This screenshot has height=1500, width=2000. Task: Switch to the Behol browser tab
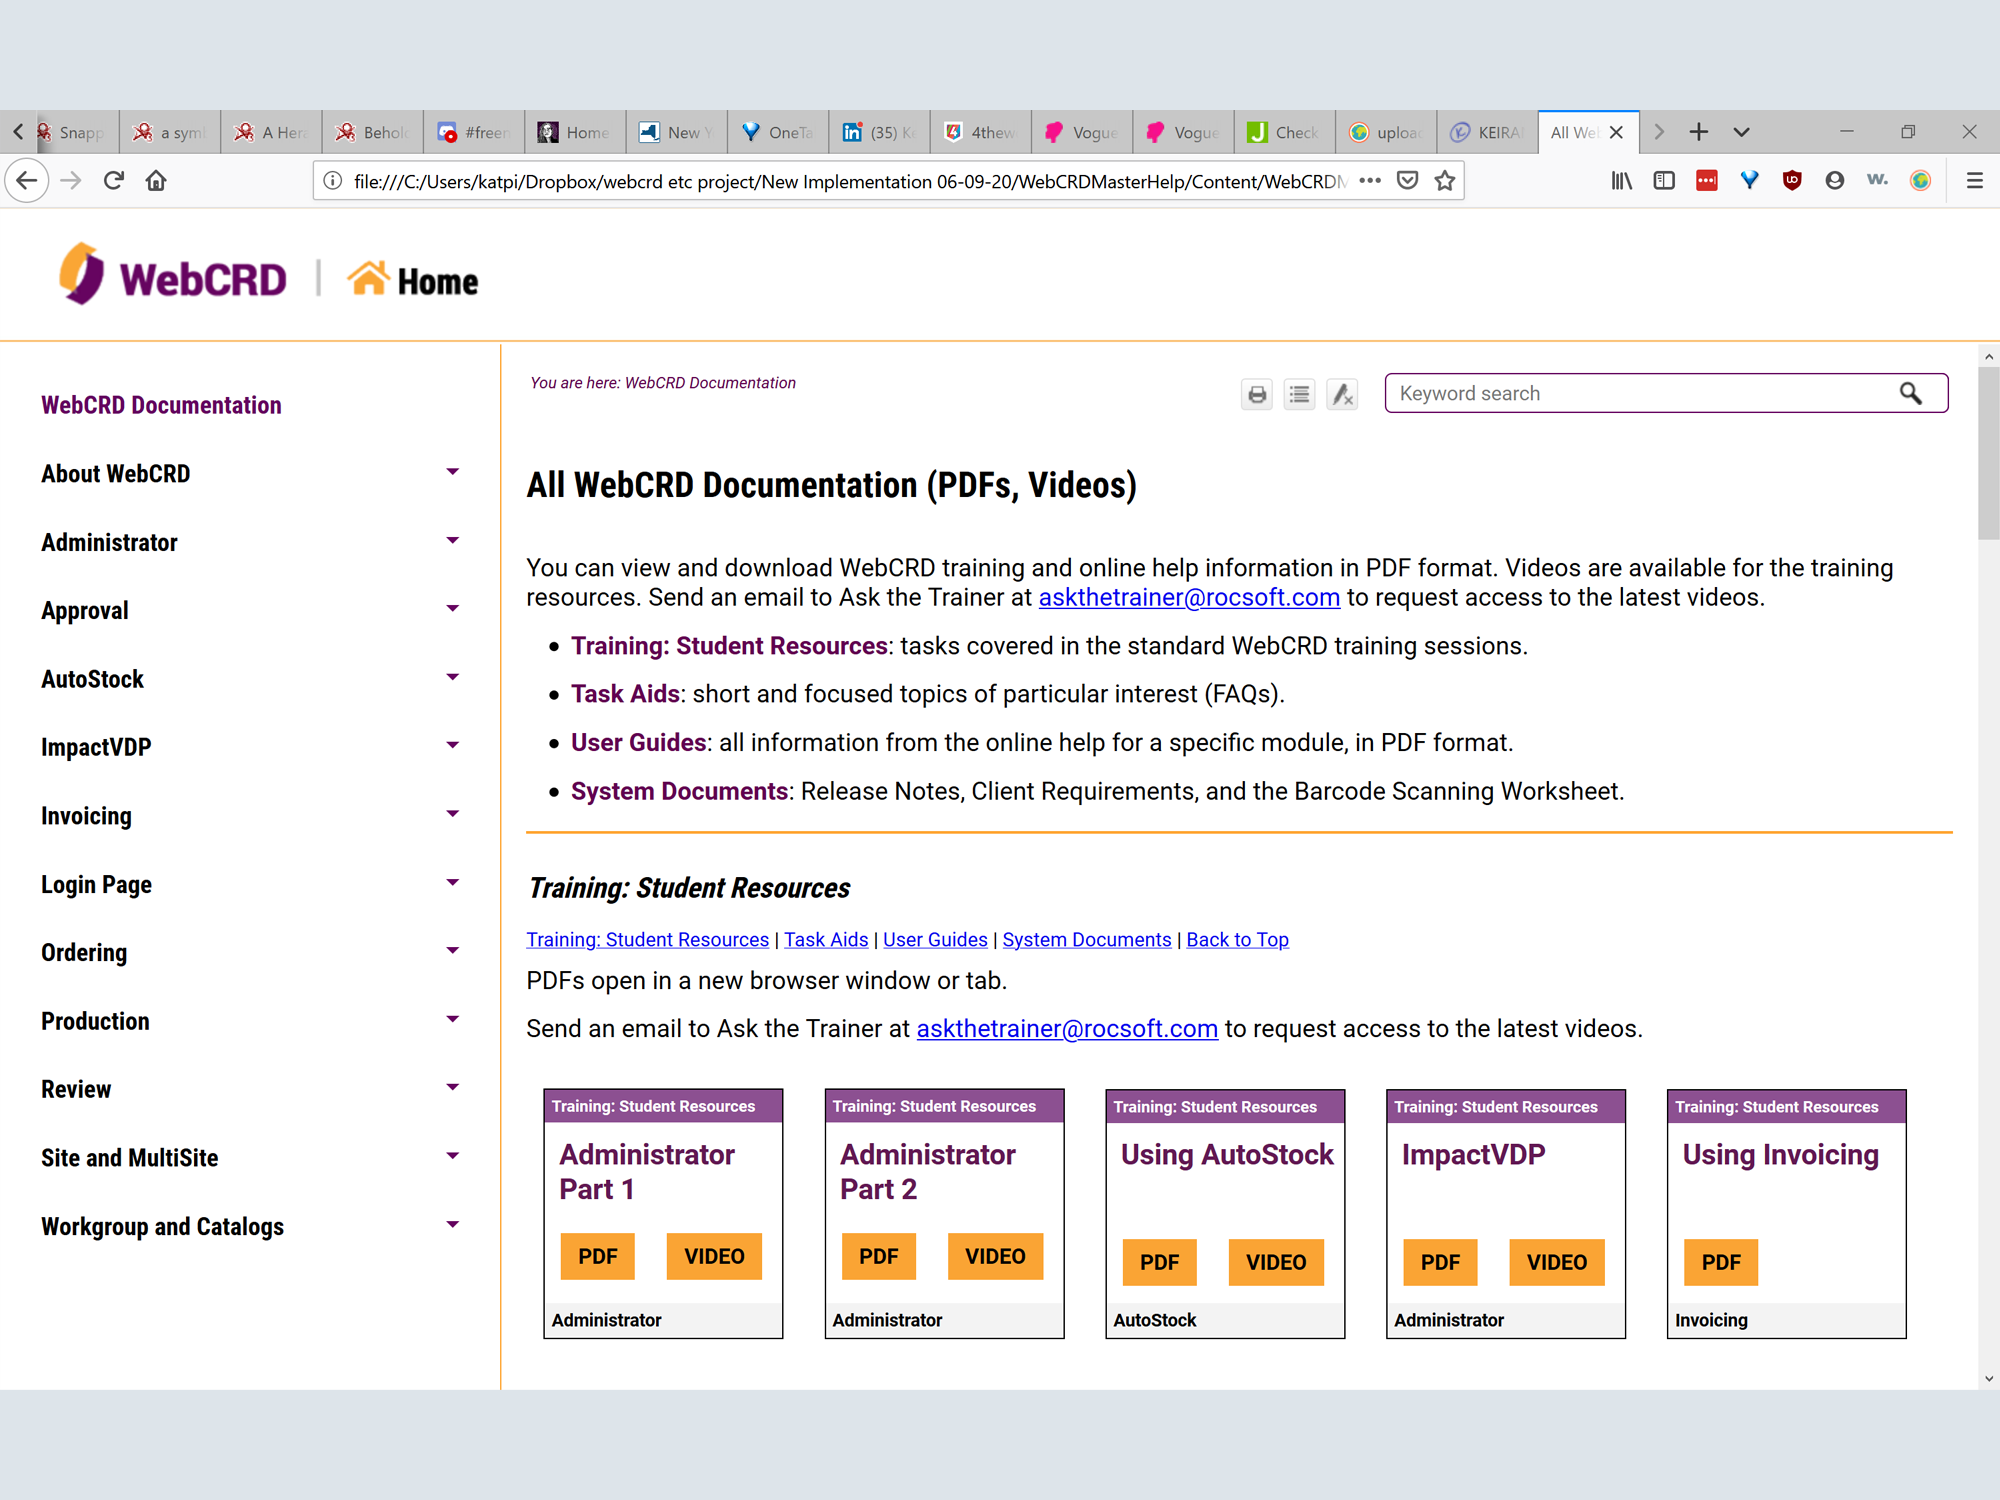coord(373,132)
